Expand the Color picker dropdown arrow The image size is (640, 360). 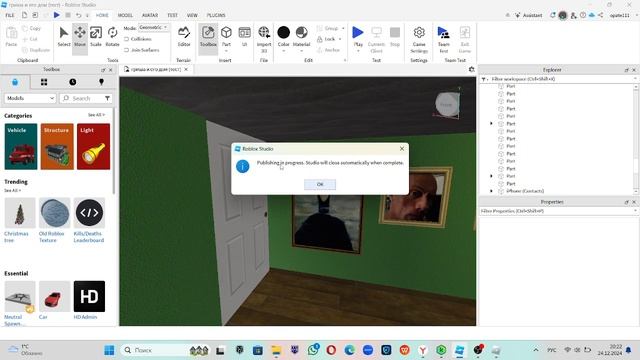(284, 51)
